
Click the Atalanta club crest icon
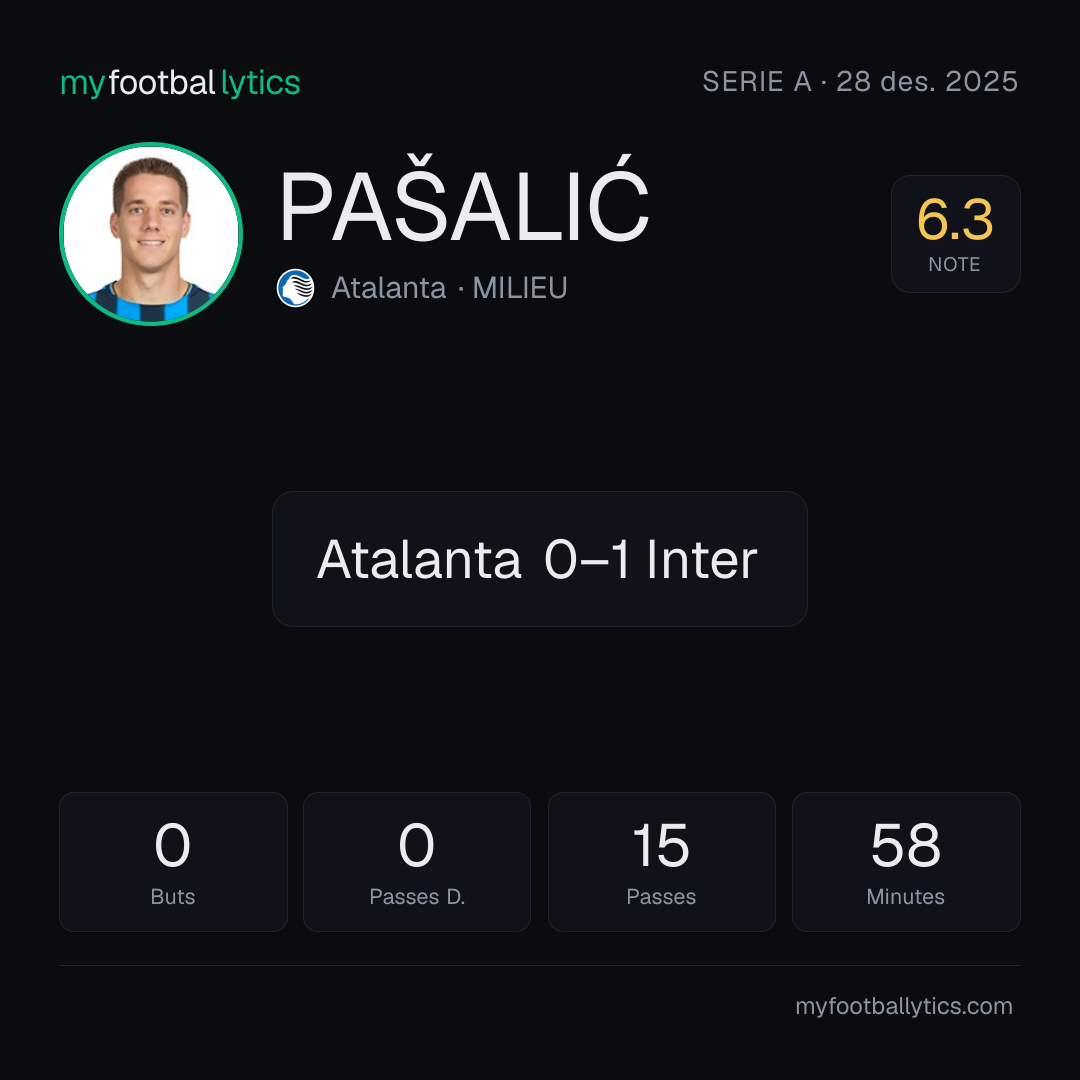pos(295,288)
